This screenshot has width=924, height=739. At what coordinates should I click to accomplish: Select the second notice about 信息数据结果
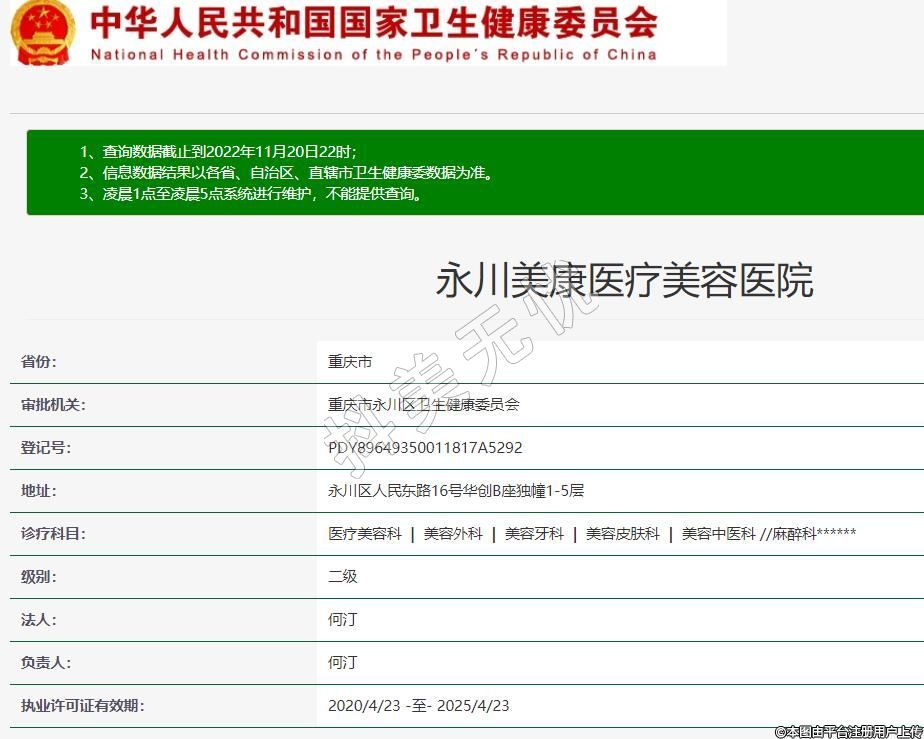286,172
